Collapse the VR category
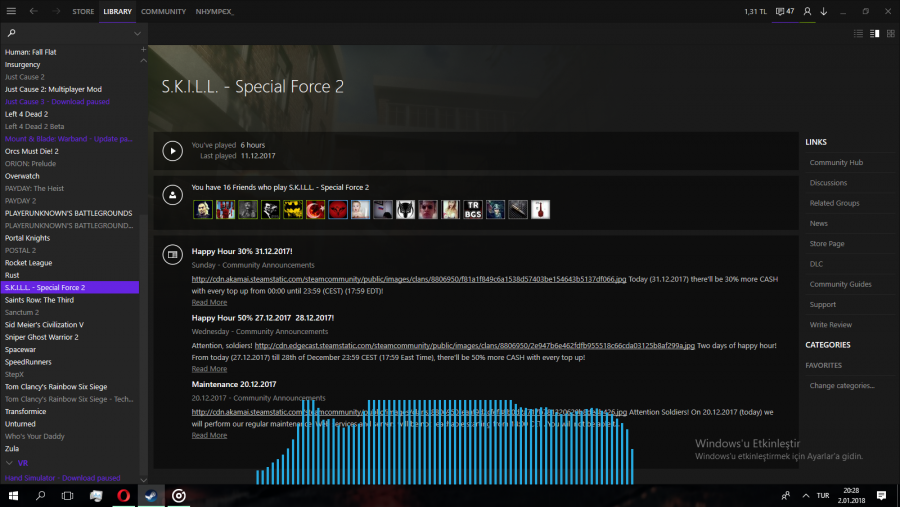Viewport: 900px width, 507px height. pos(9,463)
